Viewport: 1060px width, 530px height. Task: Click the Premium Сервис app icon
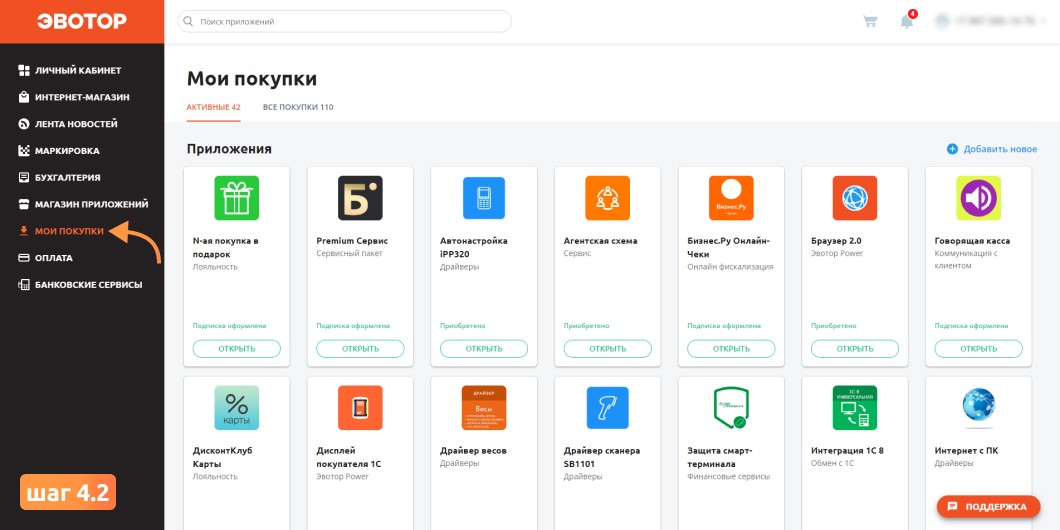pyautogui.click(x=360, y=198)
